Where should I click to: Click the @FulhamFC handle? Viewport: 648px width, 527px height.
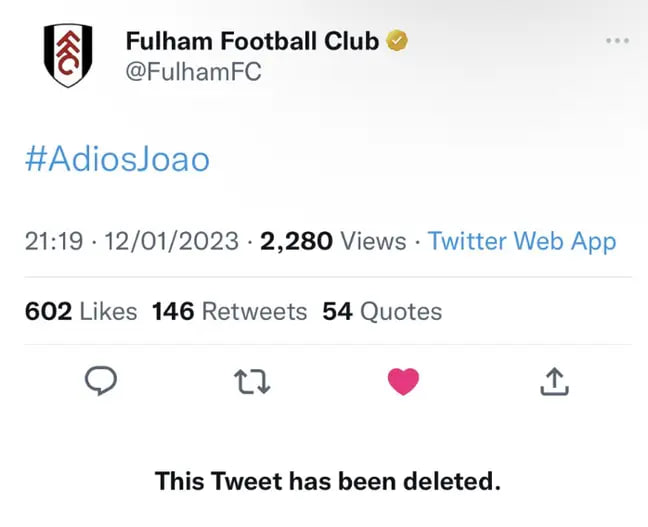tap(192, 72)
